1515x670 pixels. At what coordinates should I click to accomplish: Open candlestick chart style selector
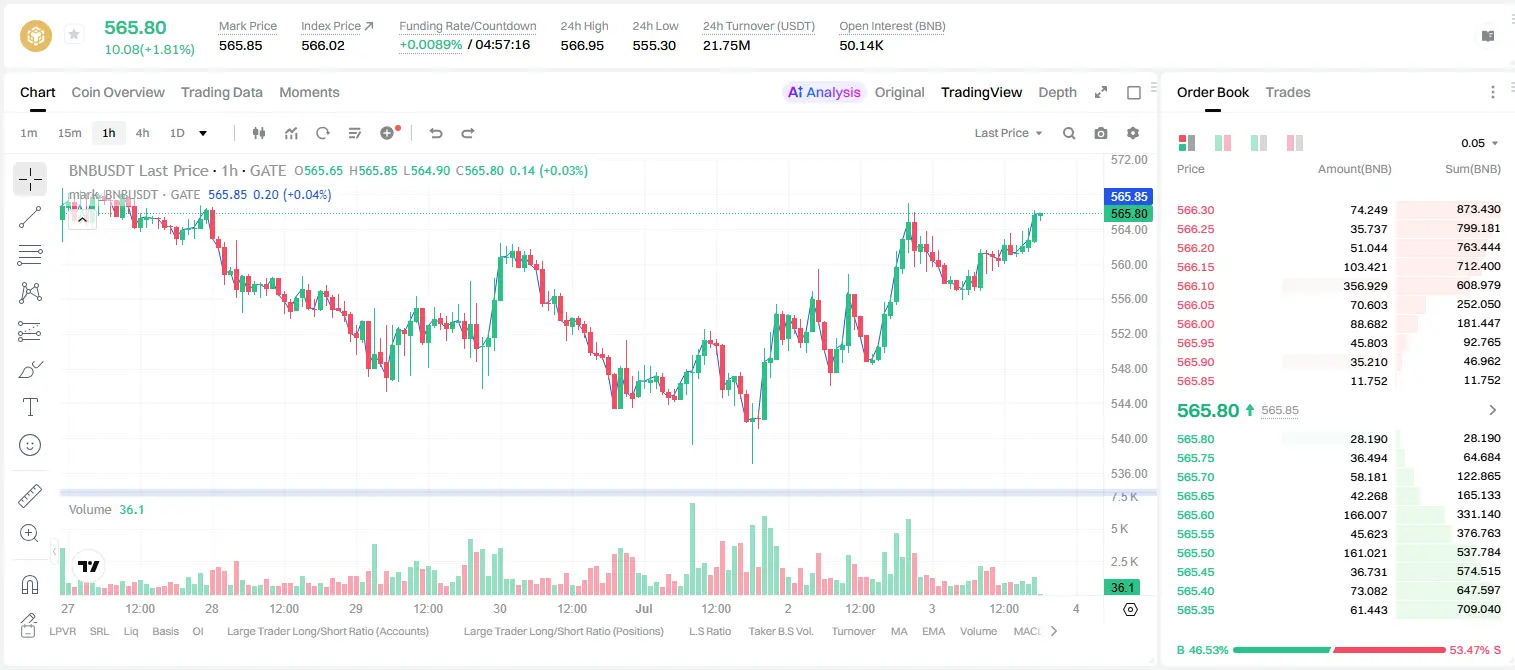pos(259,133)
